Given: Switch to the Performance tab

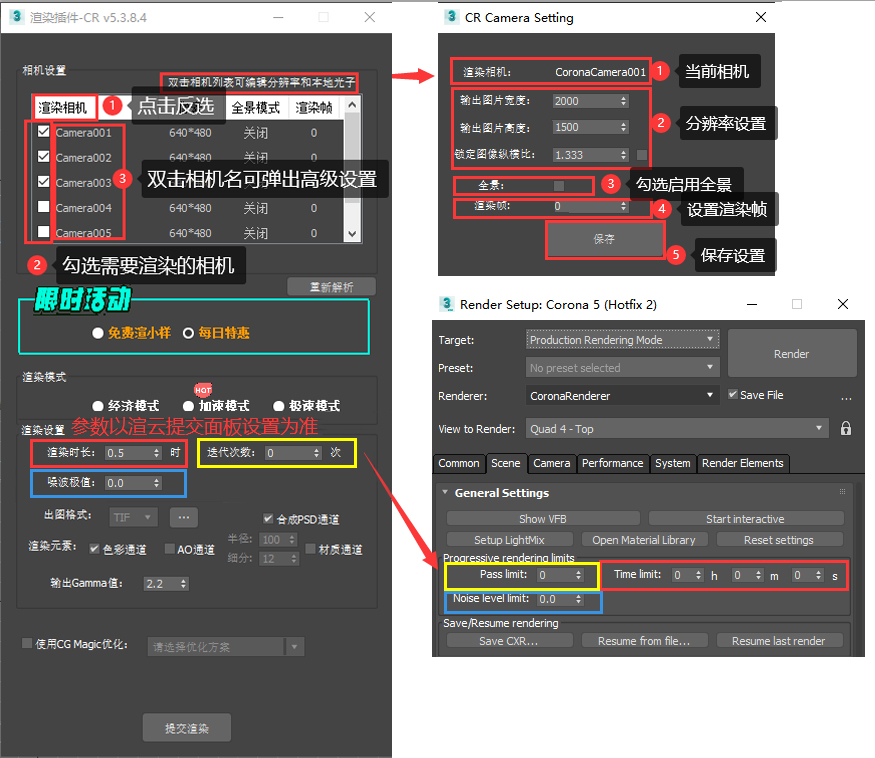Looking at the screenshot, I should [x=613, y=463].
